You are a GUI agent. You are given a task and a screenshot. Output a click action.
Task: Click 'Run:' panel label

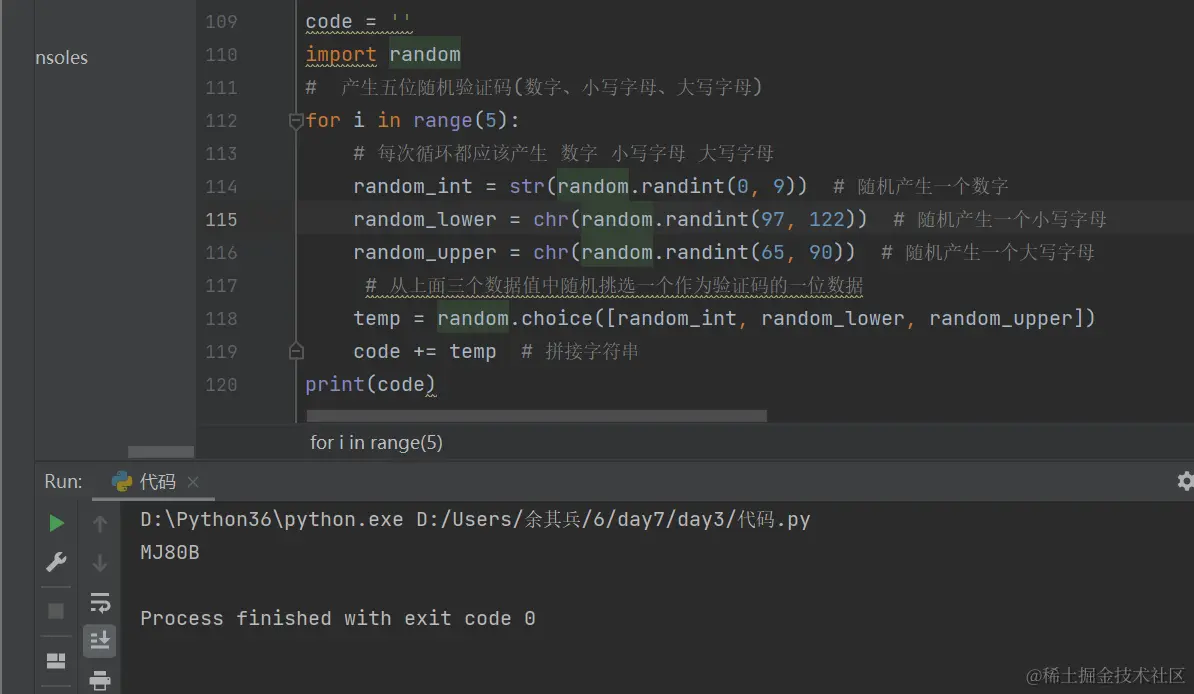[x=63, y=481]
